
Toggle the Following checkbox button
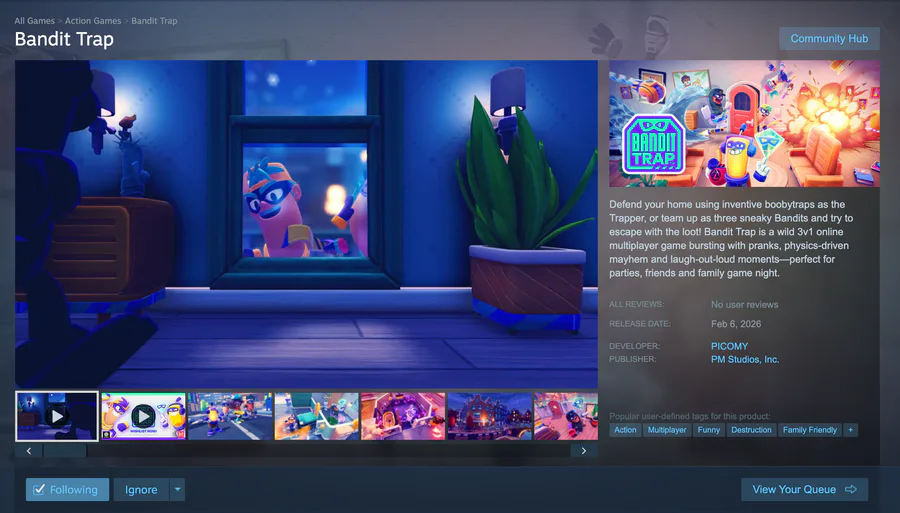(67, 489)
